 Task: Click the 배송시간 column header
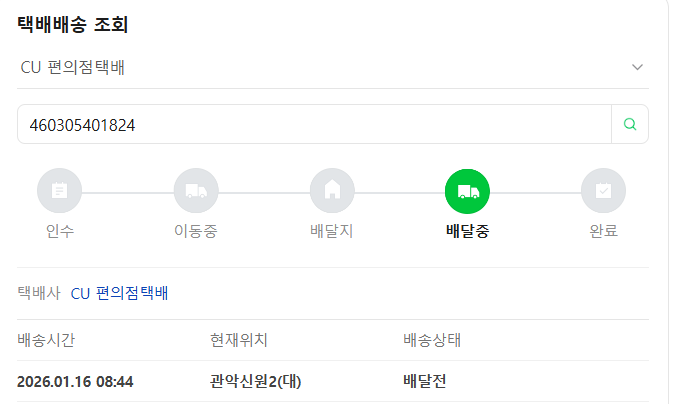pos(46,340)
